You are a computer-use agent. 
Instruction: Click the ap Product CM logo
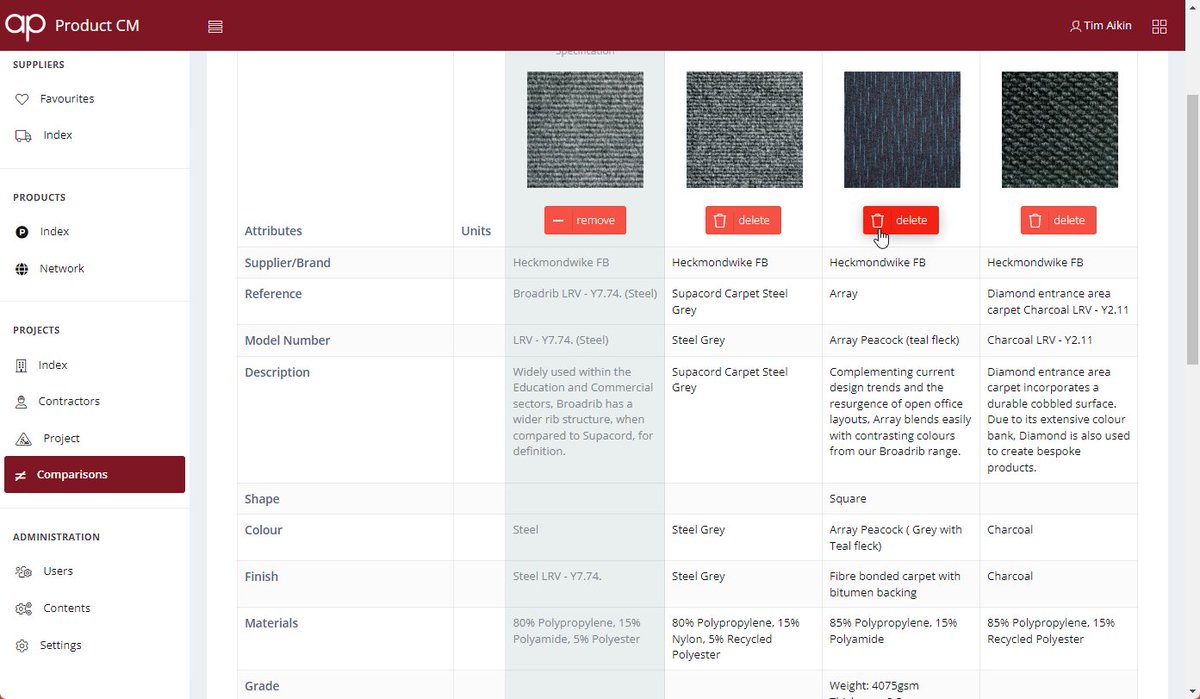[72, 25]
